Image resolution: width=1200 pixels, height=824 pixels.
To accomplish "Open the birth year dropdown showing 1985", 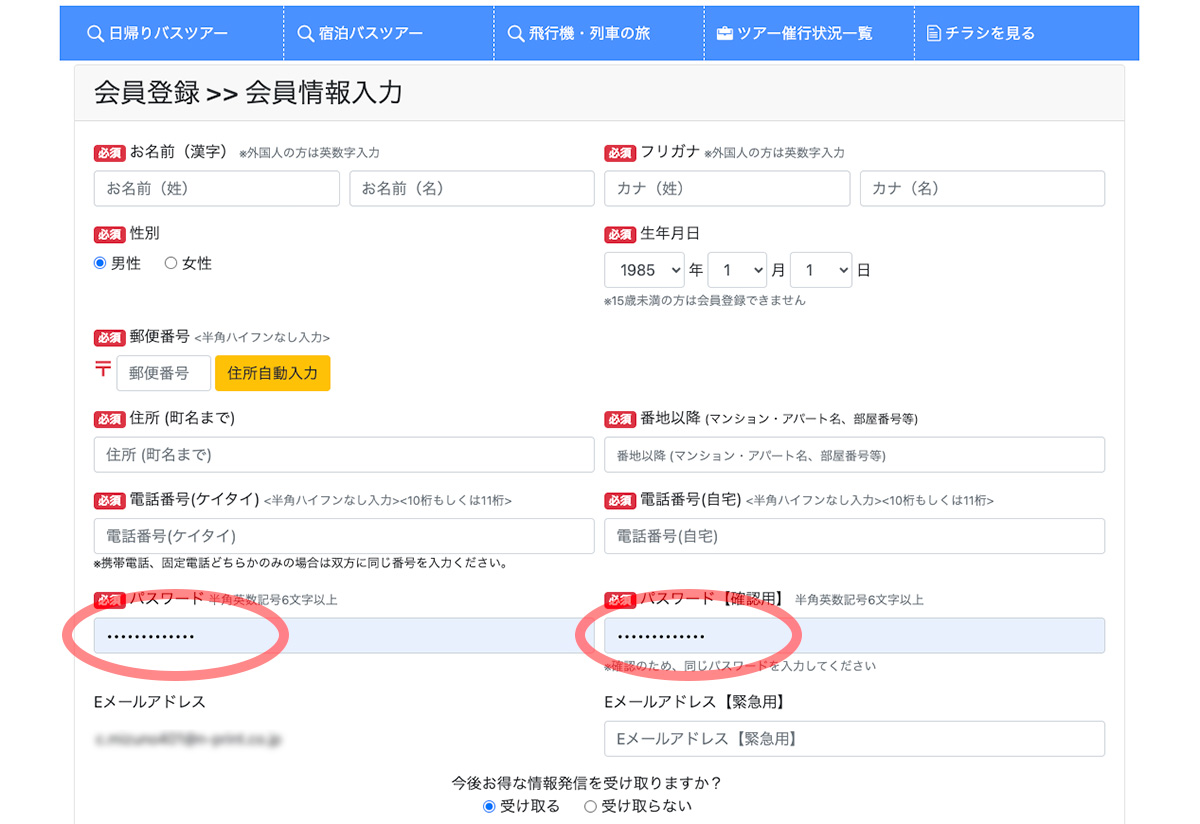I will pos(644,270).
